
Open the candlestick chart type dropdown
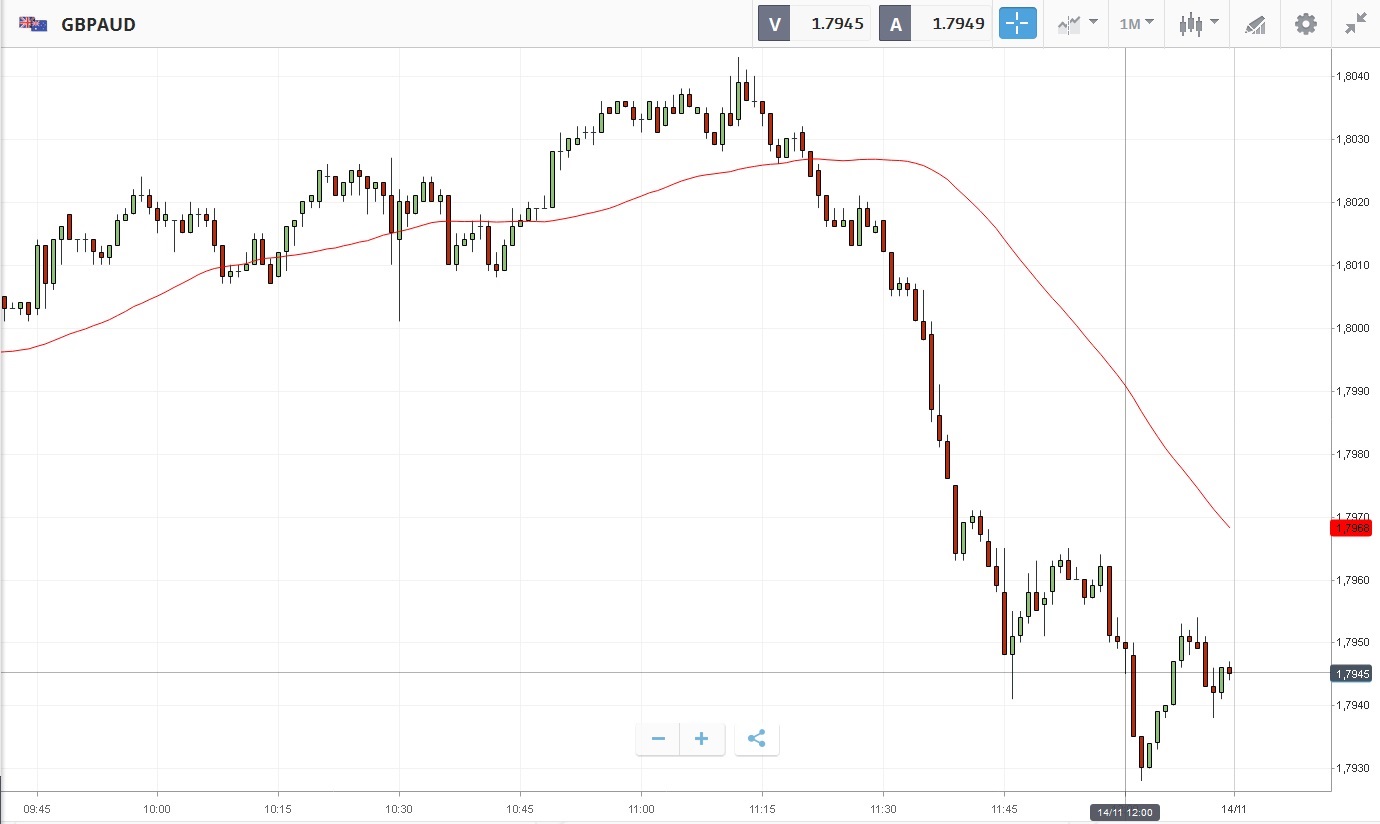(x=1198, y=23)
